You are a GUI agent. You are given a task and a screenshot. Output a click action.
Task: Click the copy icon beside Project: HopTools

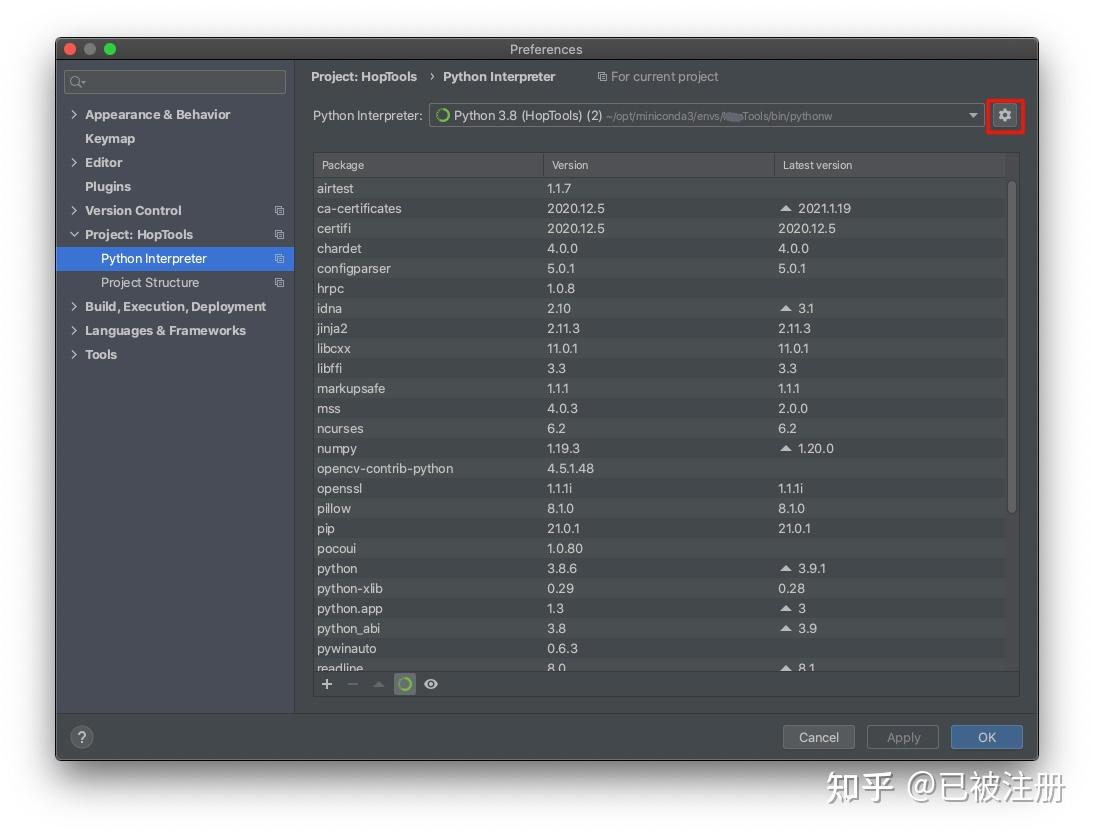click(x=279, y=234)
